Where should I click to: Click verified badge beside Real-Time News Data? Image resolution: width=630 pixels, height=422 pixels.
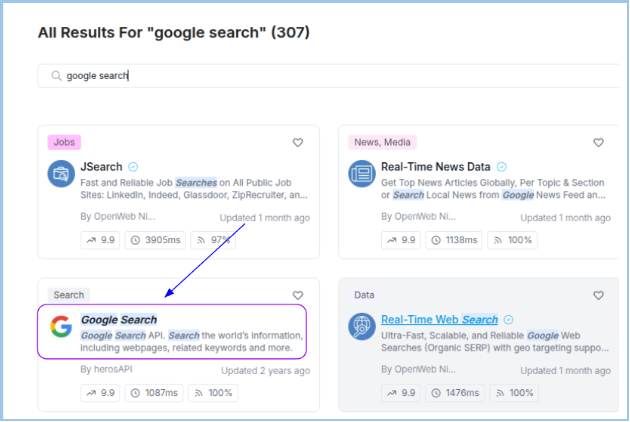[502, 167]
